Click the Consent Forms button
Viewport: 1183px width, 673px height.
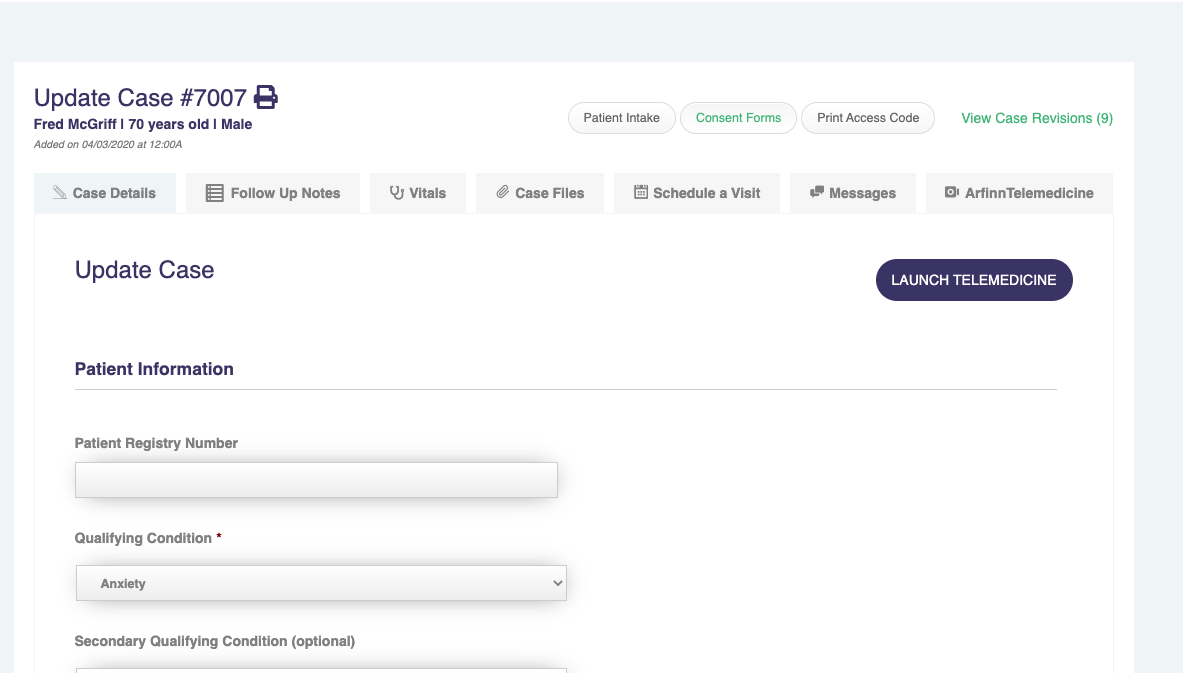click(738, 118)
